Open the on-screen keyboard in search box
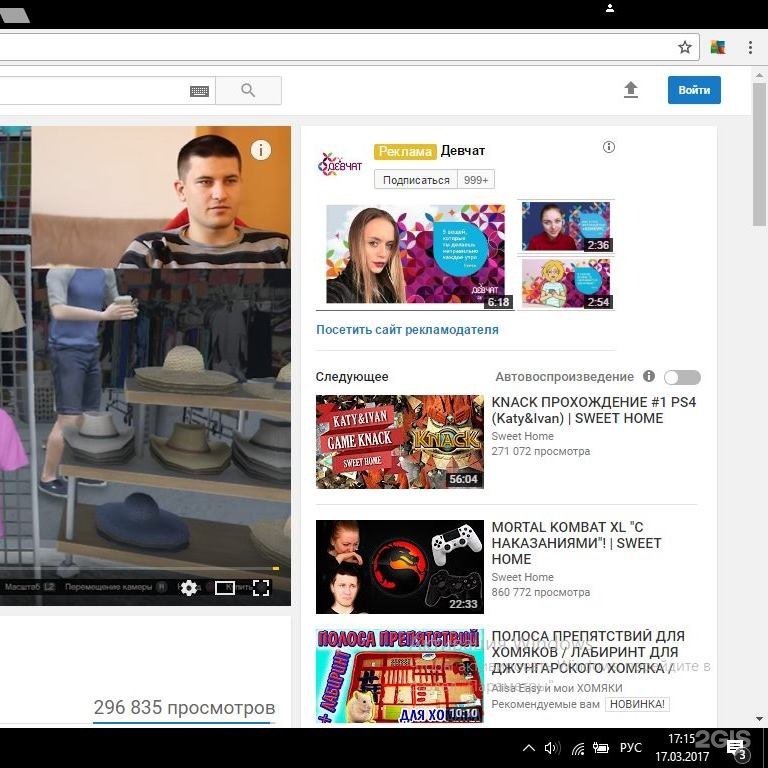The width and height of the screenshot is (768, 768). coord(199,91)
